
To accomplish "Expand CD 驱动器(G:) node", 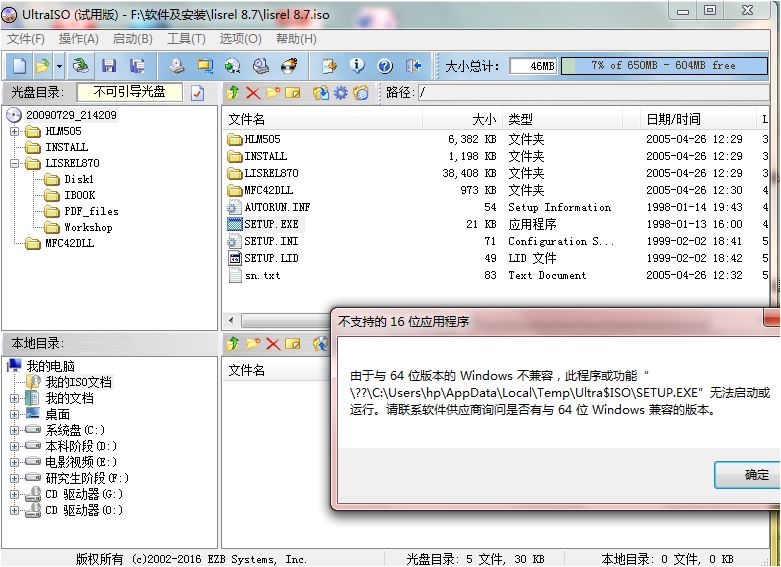I will coord(14,495).
